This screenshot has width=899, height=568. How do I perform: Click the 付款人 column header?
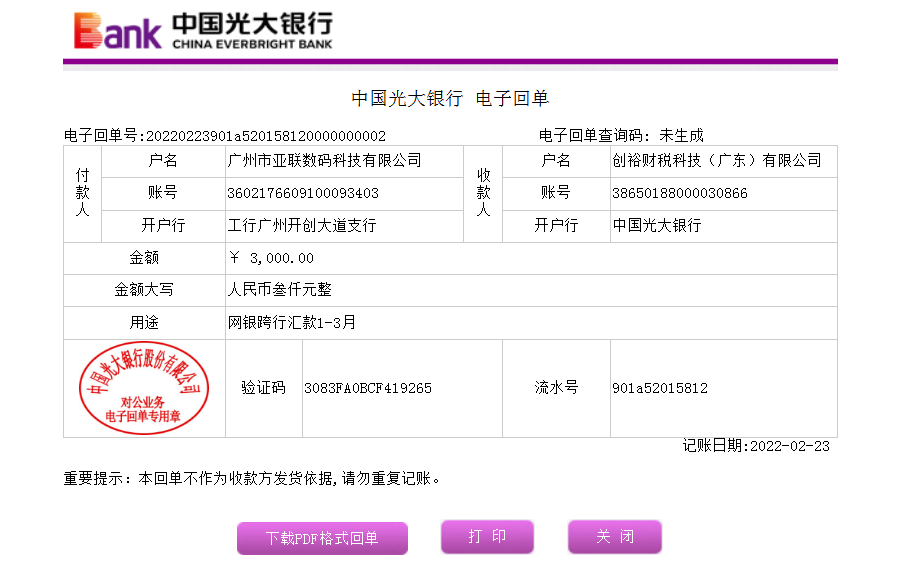pyautogui.click(x=83, y=193)
